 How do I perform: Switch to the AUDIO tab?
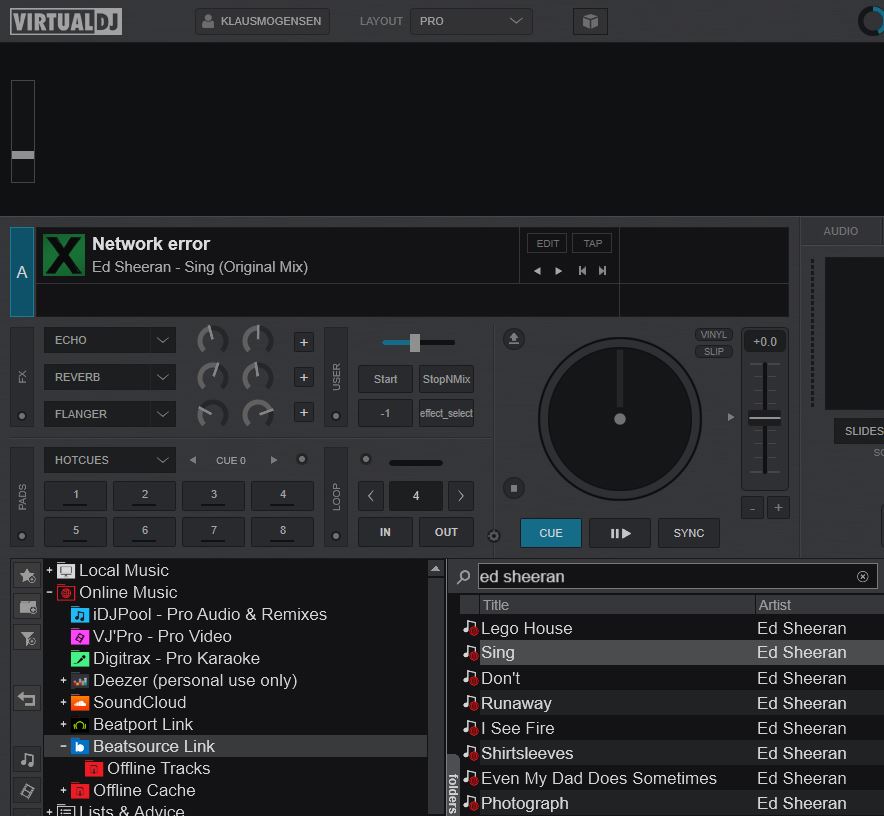[840, 231]
